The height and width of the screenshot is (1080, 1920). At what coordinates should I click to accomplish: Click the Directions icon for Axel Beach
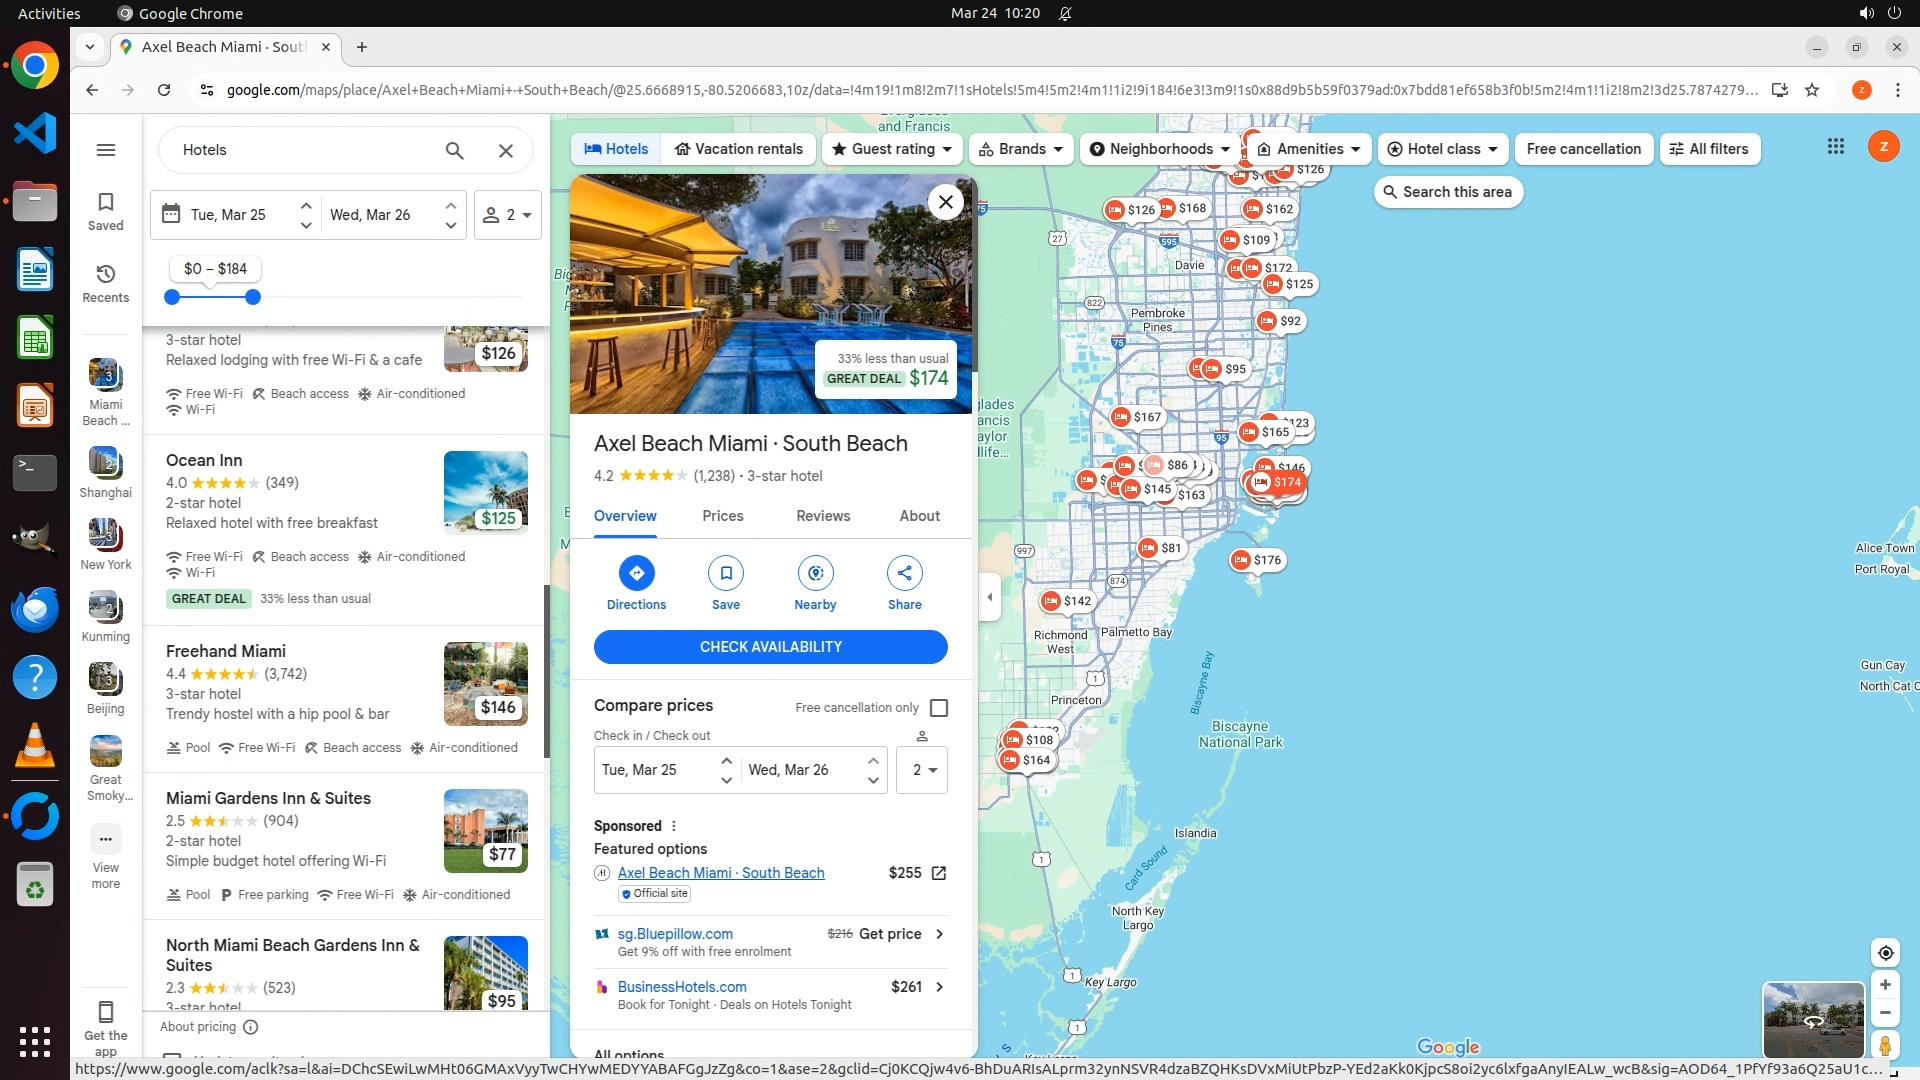(x=636, y=573)
